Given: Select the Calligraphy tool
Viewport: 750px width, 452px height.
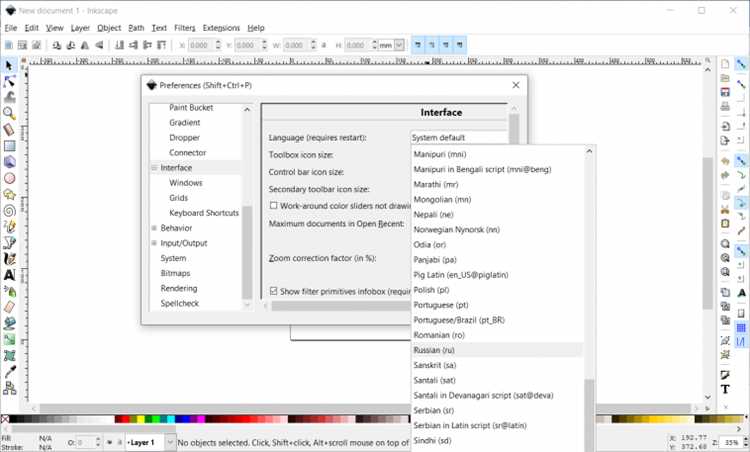Looking at the screenshot, I should point(9,259).
